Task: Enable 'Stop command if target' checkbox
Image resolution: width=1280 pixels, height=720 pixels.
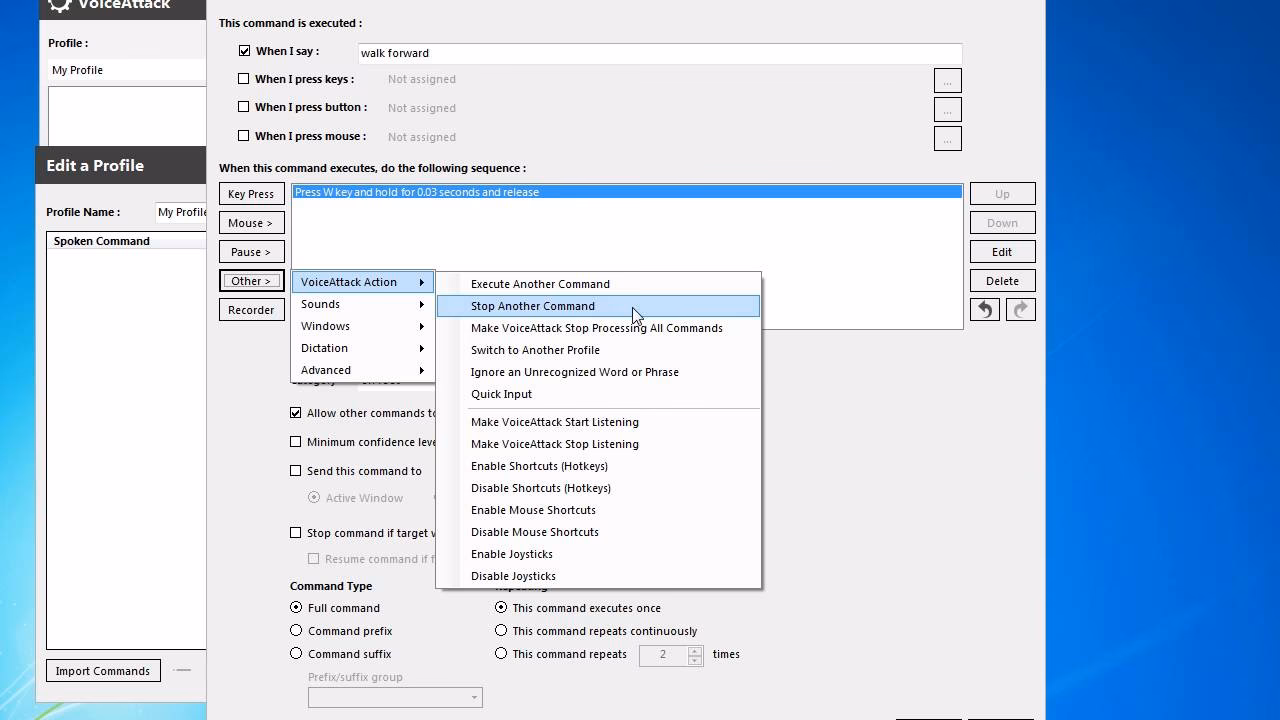Action: 296,533
